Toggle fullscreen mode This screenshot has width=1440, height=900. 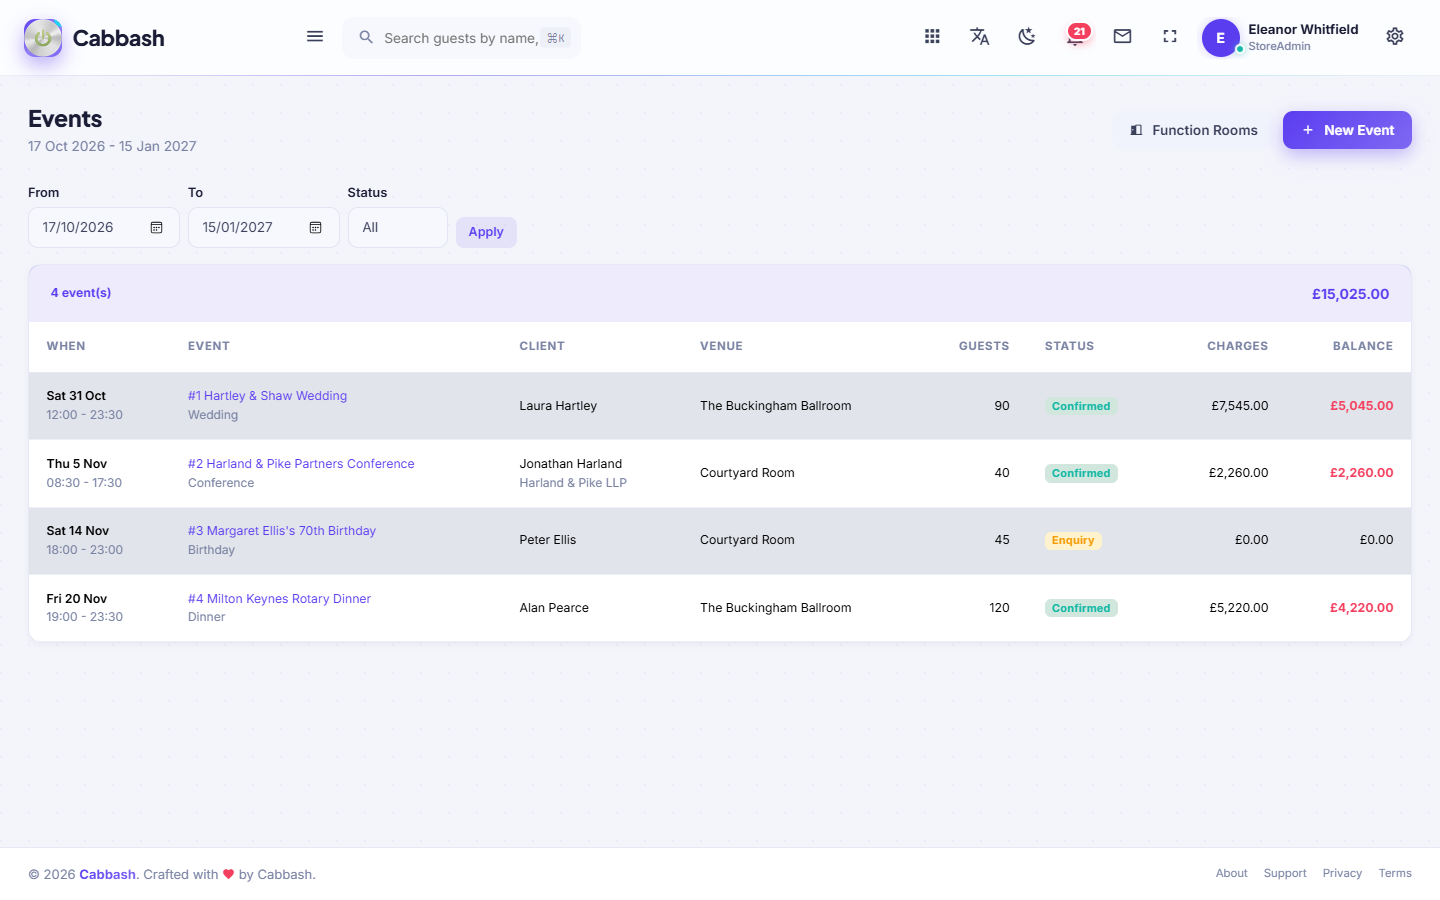[1170, 37]
